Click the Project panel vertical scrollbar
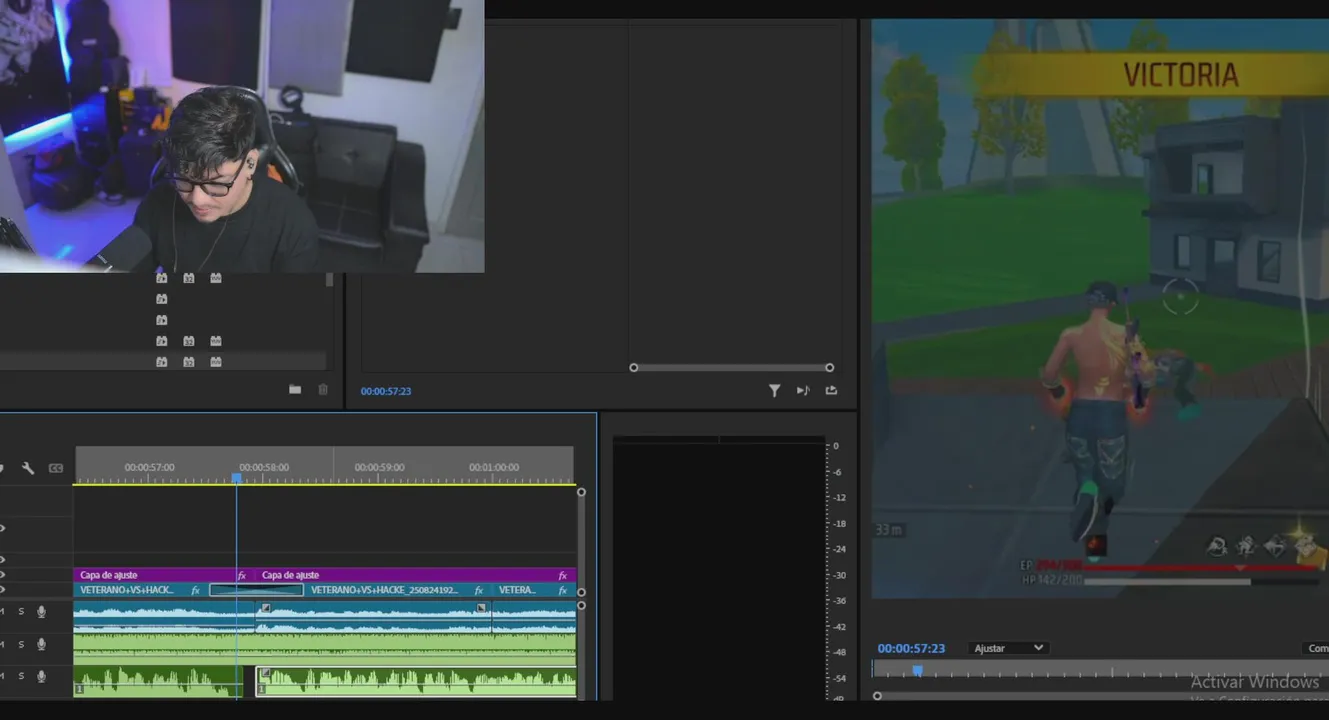Image resolution: width=1329 pixels, height=720 pixels. [x=330, y=280]
